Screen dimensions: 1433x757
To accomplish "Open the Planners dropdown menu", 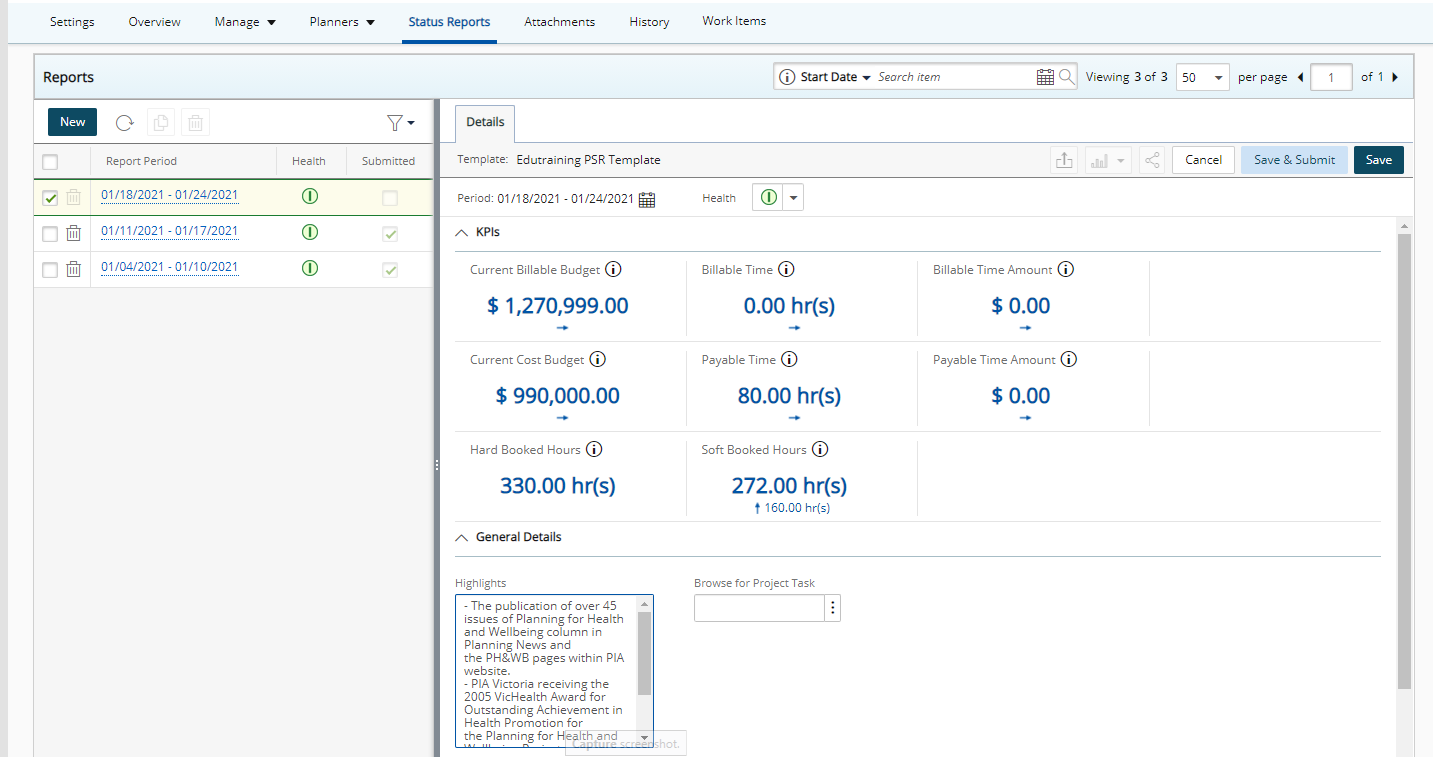I will click(x=342, y=22).
